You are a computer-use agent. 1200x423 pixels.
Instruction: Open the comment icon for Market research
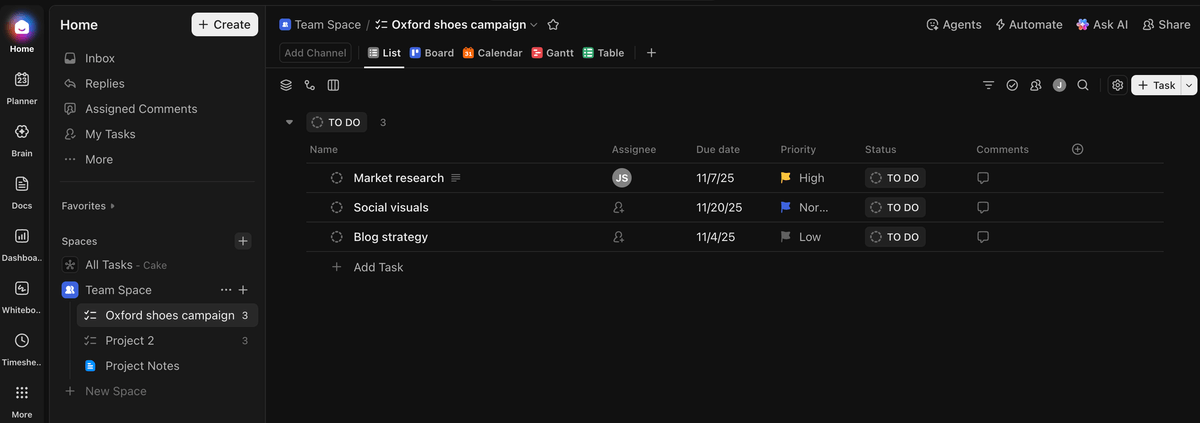point(983,178)
